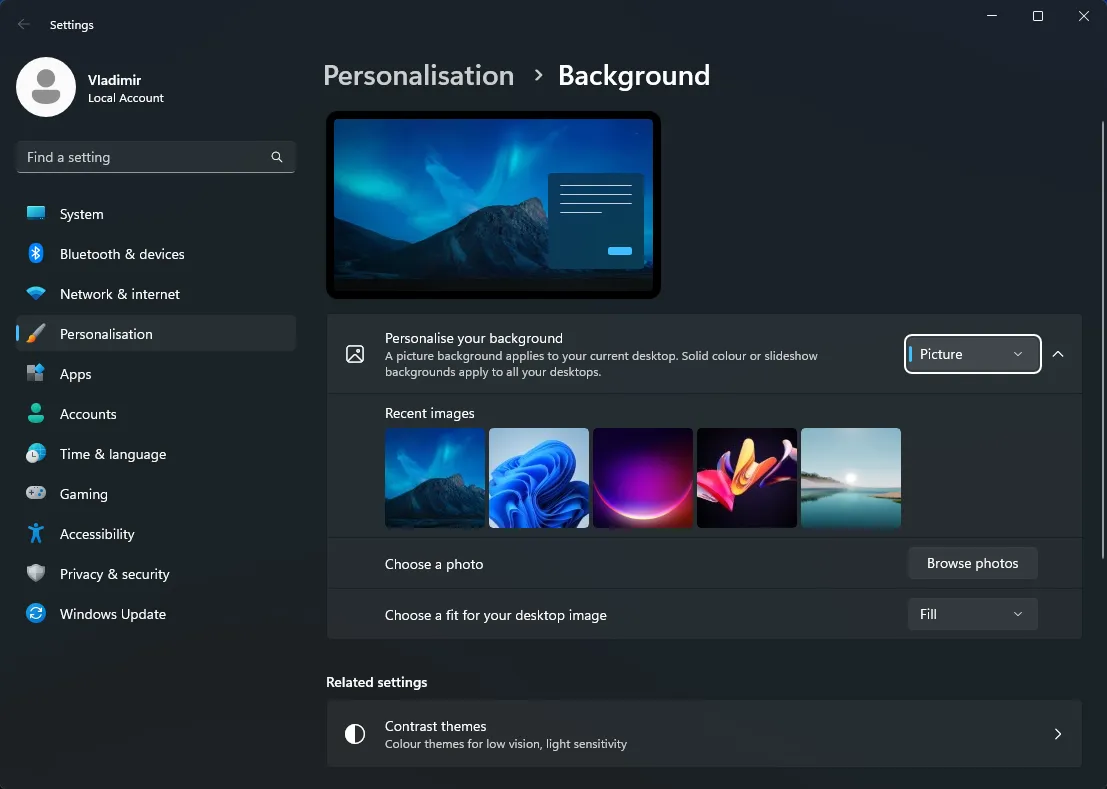Open Network & internet settings
This screenshot has width=1107, height=789.
coord(155,294)
